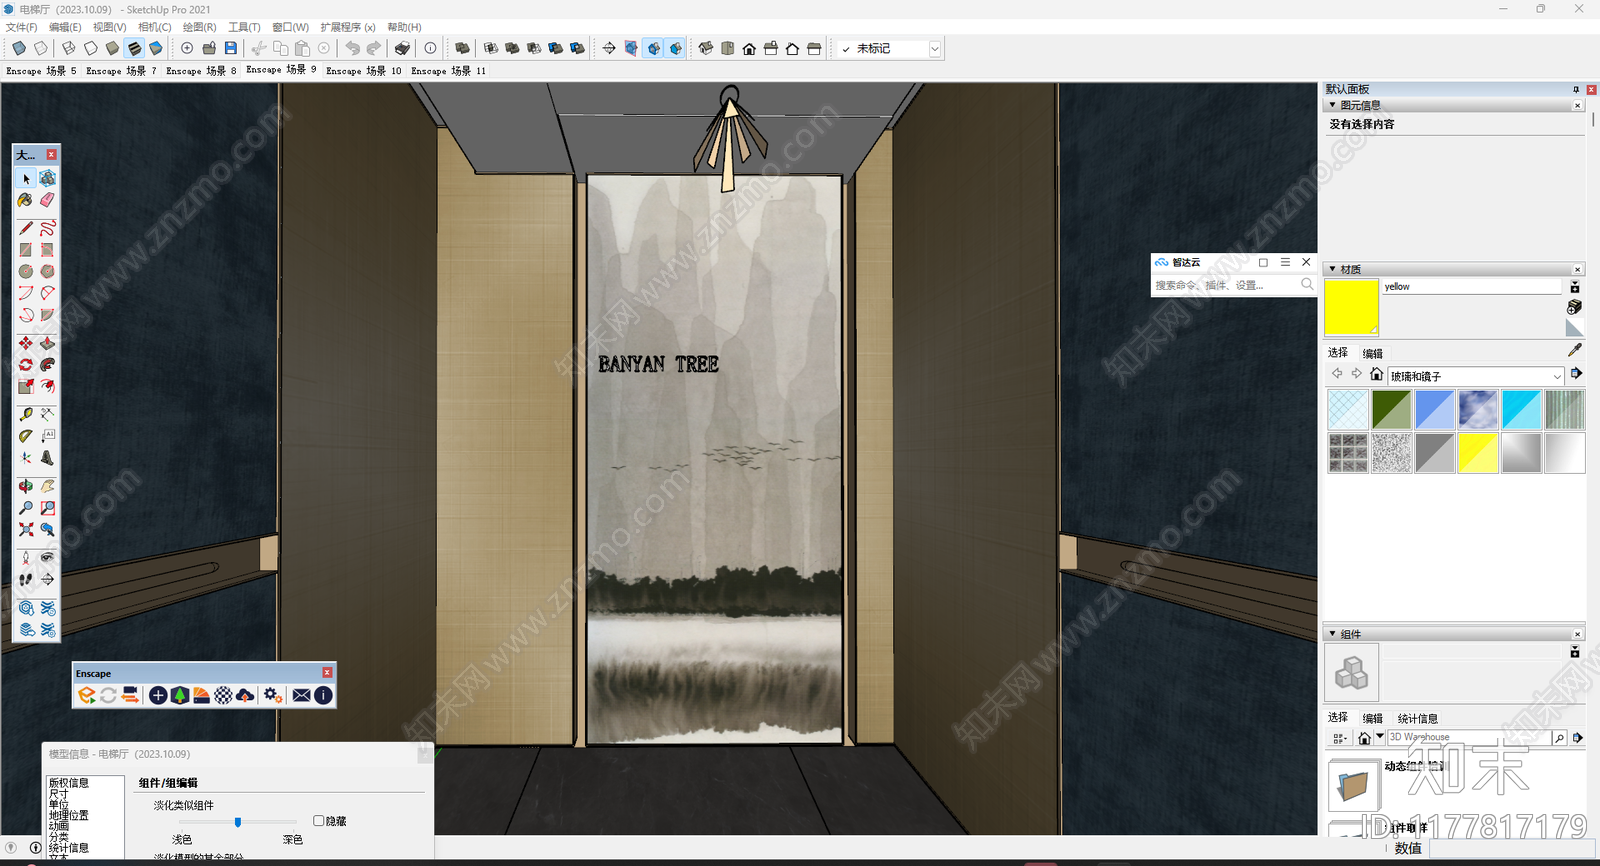Open Enscape material editor checkered icon
The width and height of the screenshot is (1600, 866).
click(x=223, y=695)
